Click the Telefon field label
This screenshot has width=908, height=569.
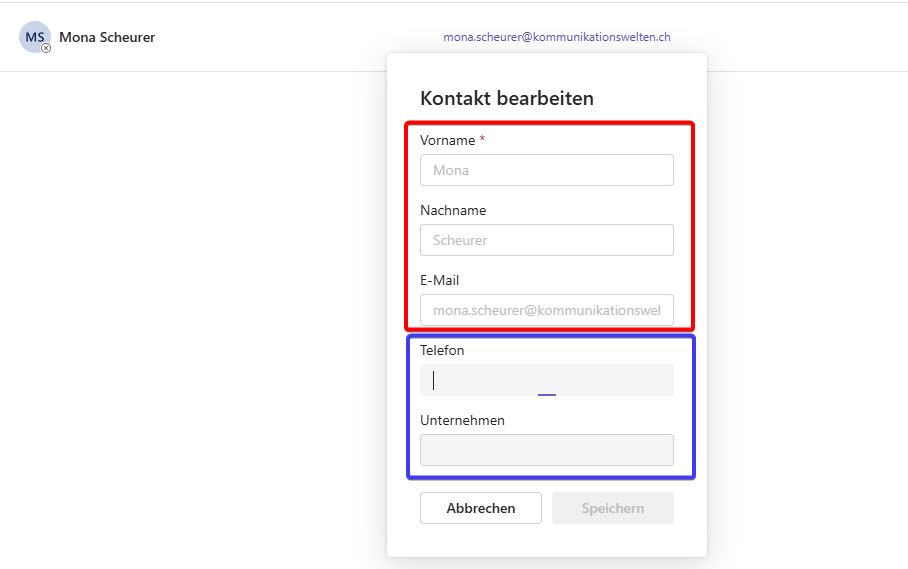tap(442, 350)
